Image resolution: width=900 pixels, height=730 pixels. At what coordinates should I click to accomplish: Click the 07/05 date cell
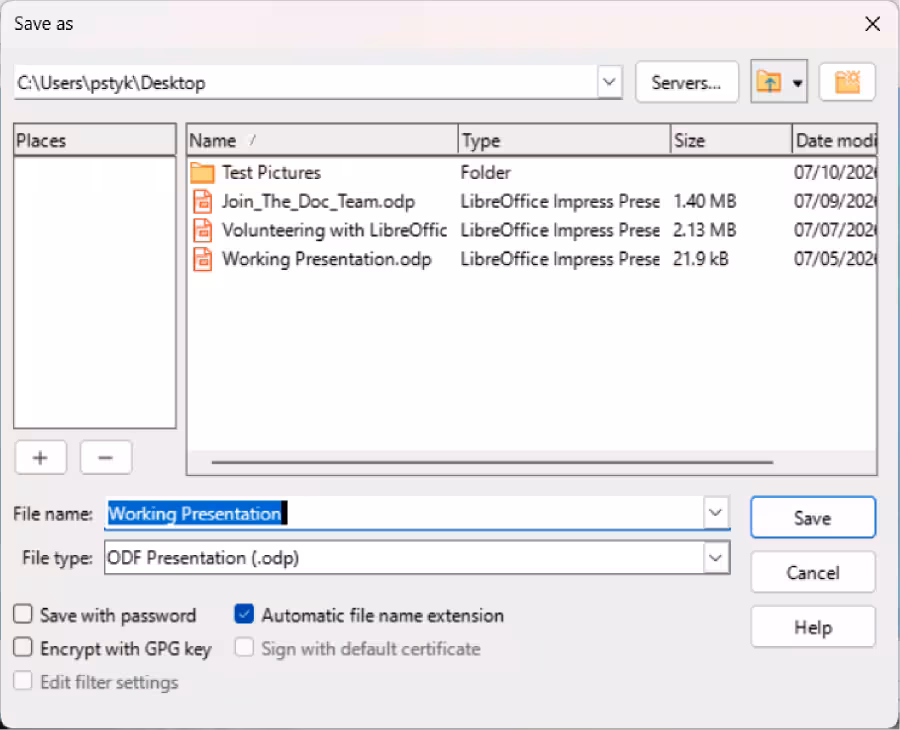835,259
